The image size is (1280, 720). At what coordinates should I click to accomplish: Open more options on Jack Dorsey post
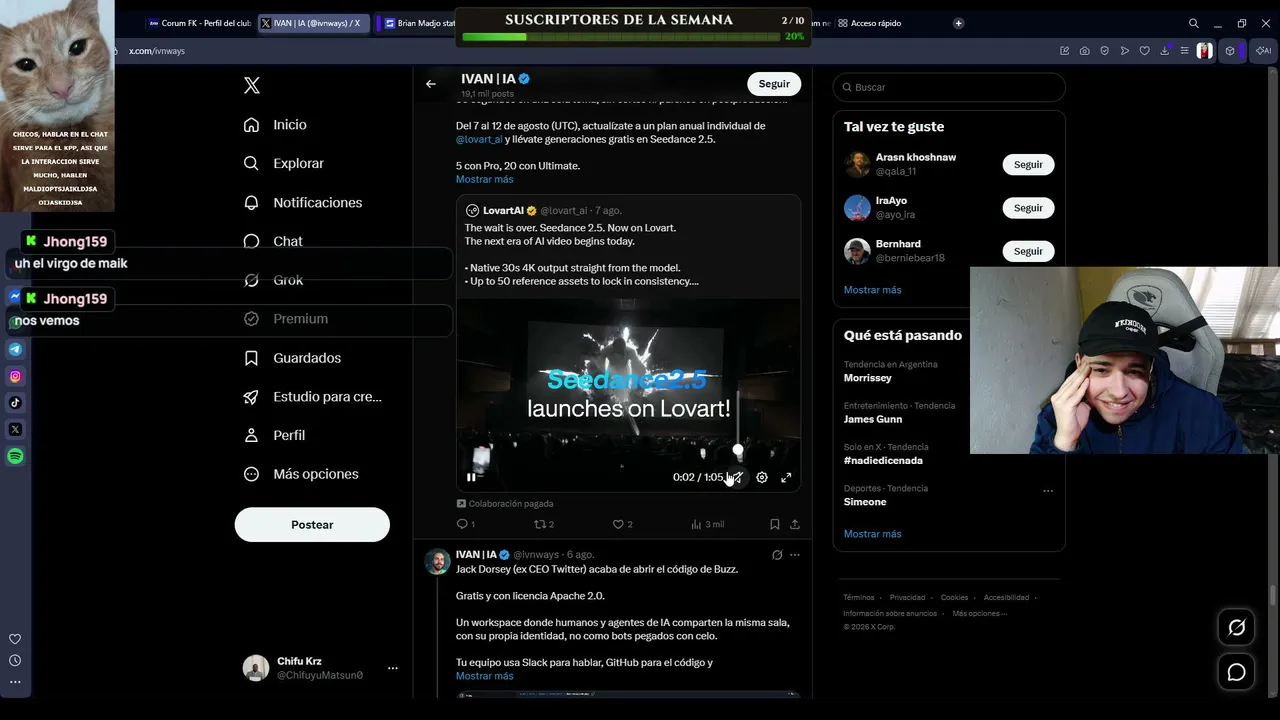(795, 555)
